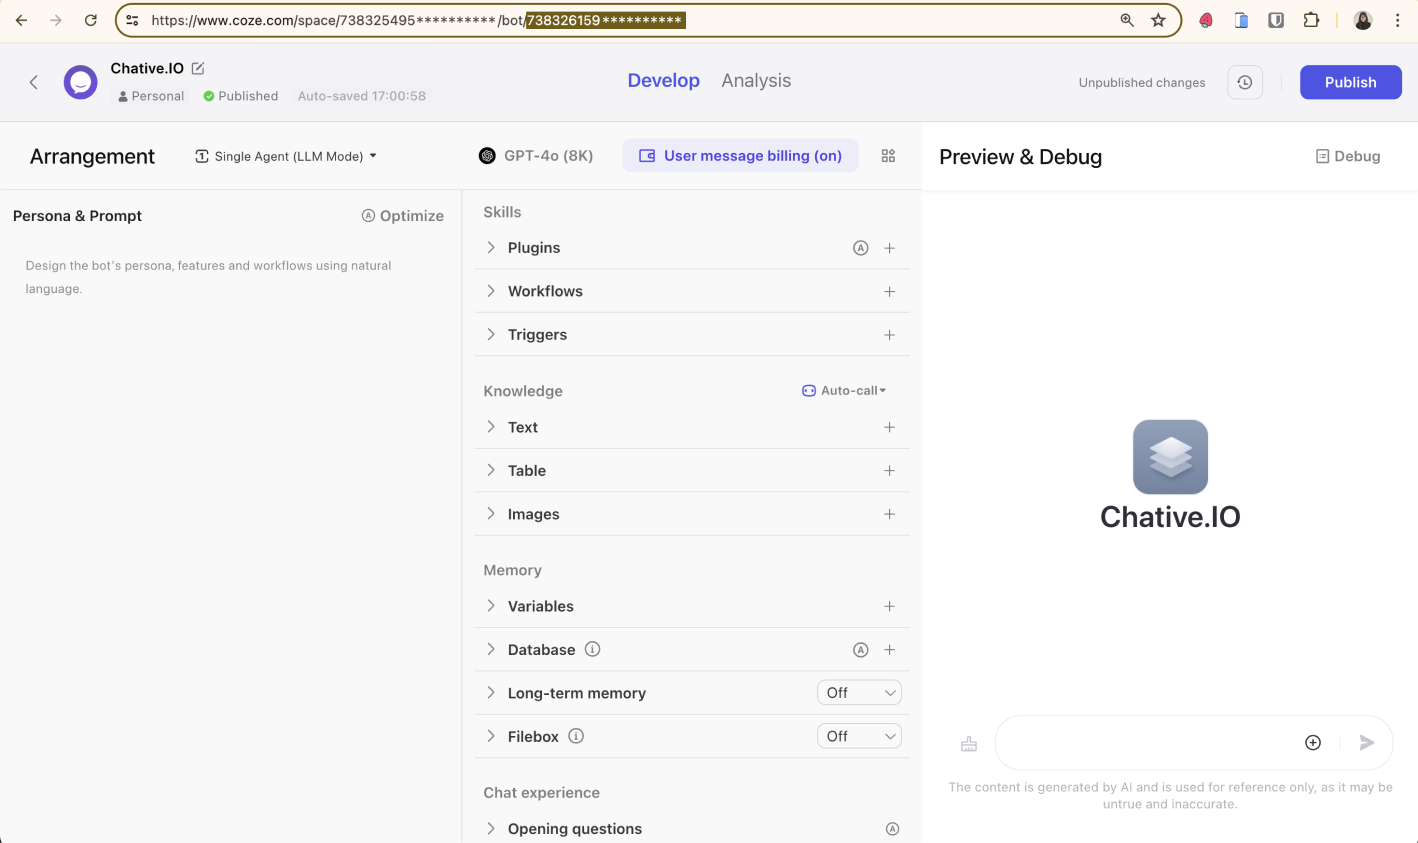Click the Chative.IO purple bot avatar
This screenshot has width=1418, height=843.
click(x=81, y=82)
